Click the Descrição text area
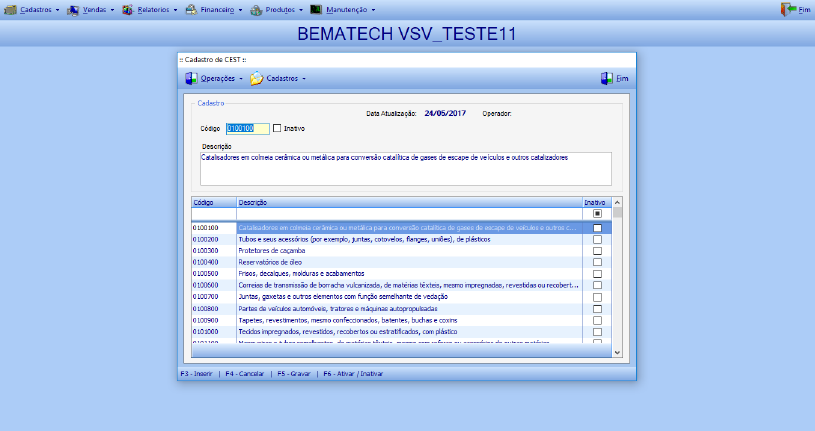Viewport: 815px width, 431px height. 406,169
